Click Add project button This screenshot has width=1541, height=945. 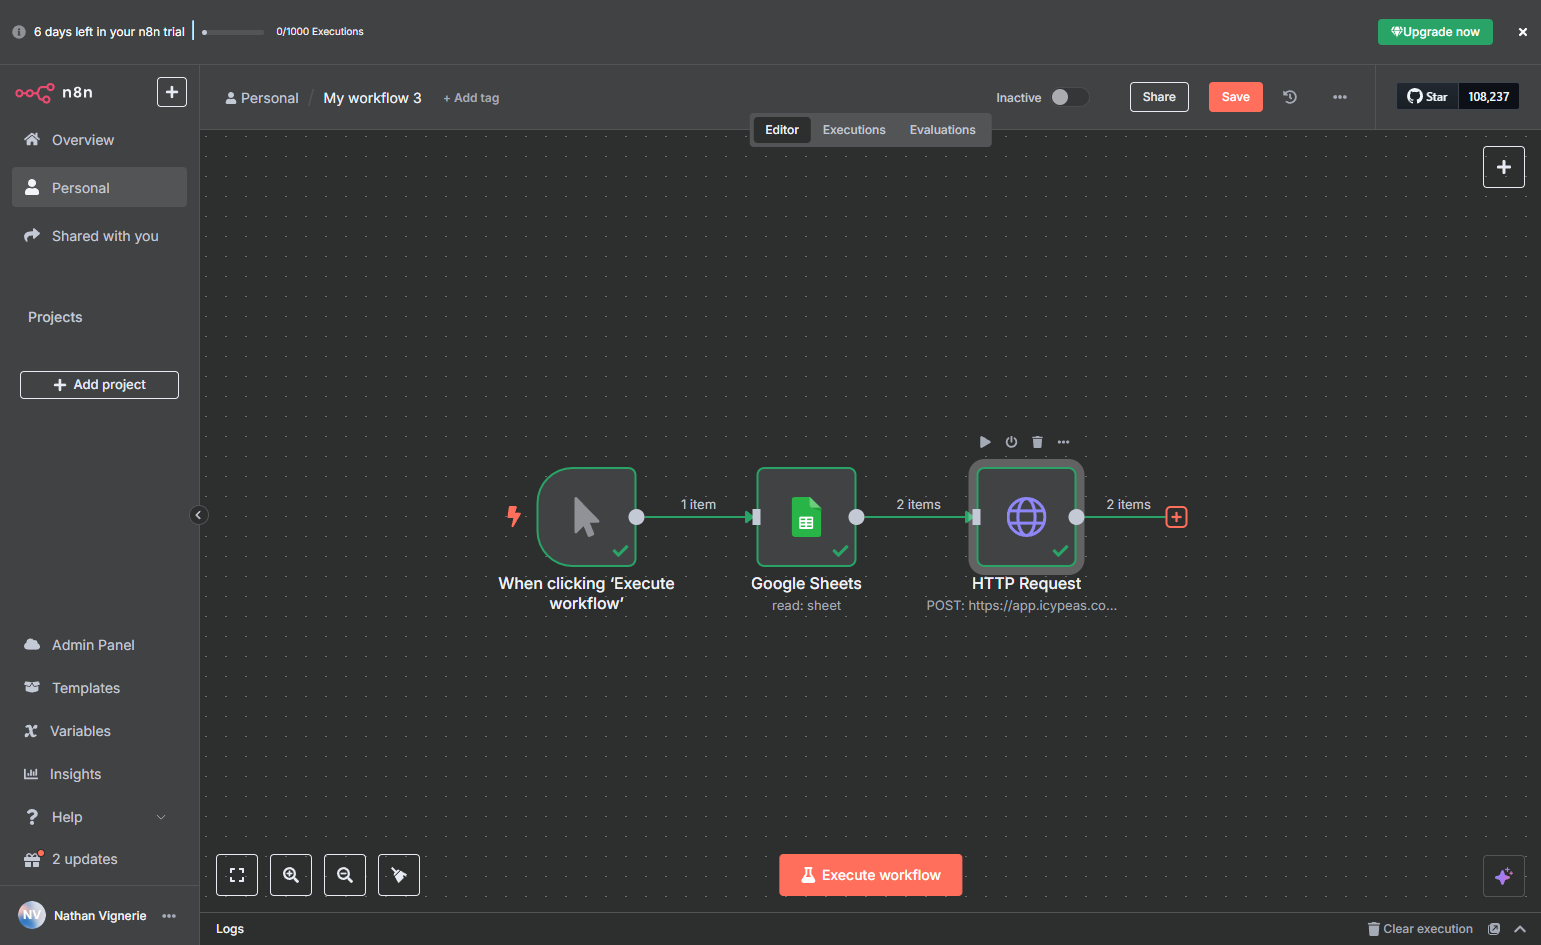click(99, 385)
